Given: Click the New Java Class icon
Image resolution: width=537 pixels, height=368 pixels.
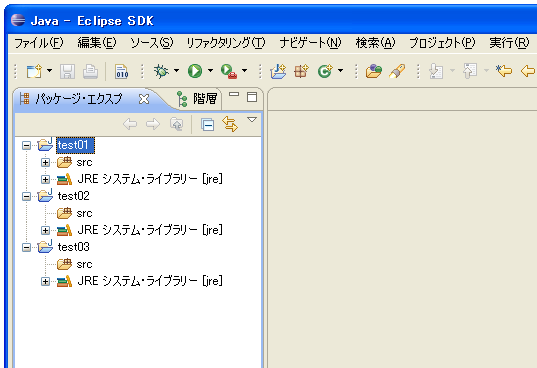Looking at the screenshot, I should click(x=325, y=71).
